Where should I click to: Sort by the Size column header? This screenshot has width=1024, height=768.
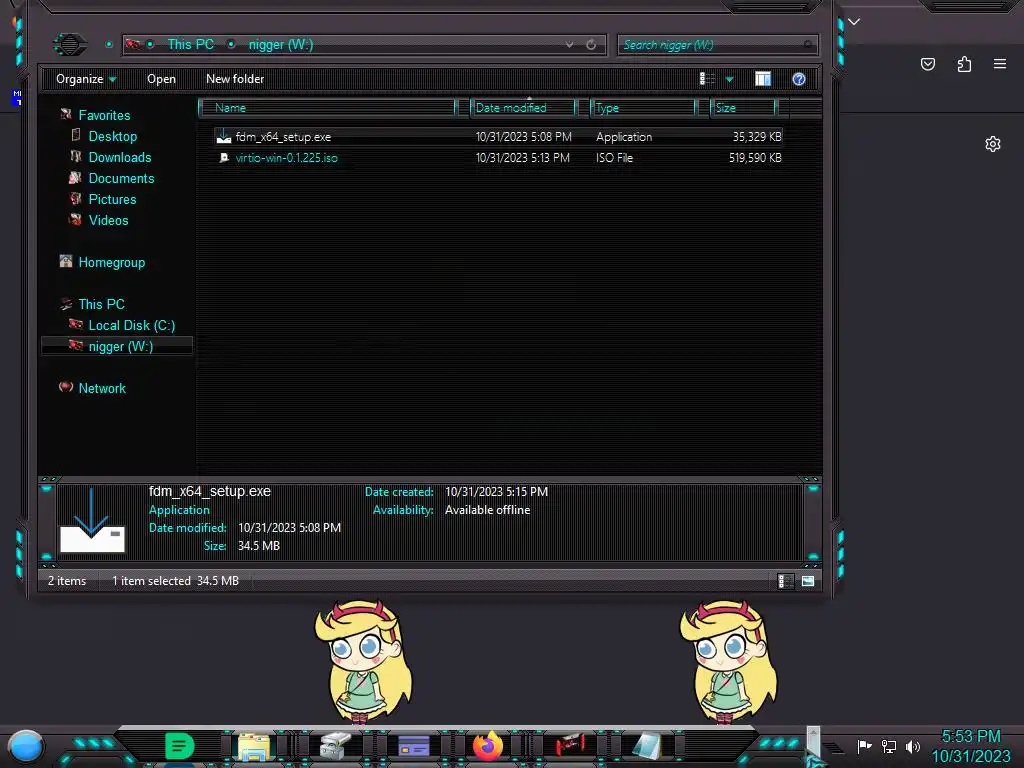[744, 108]
